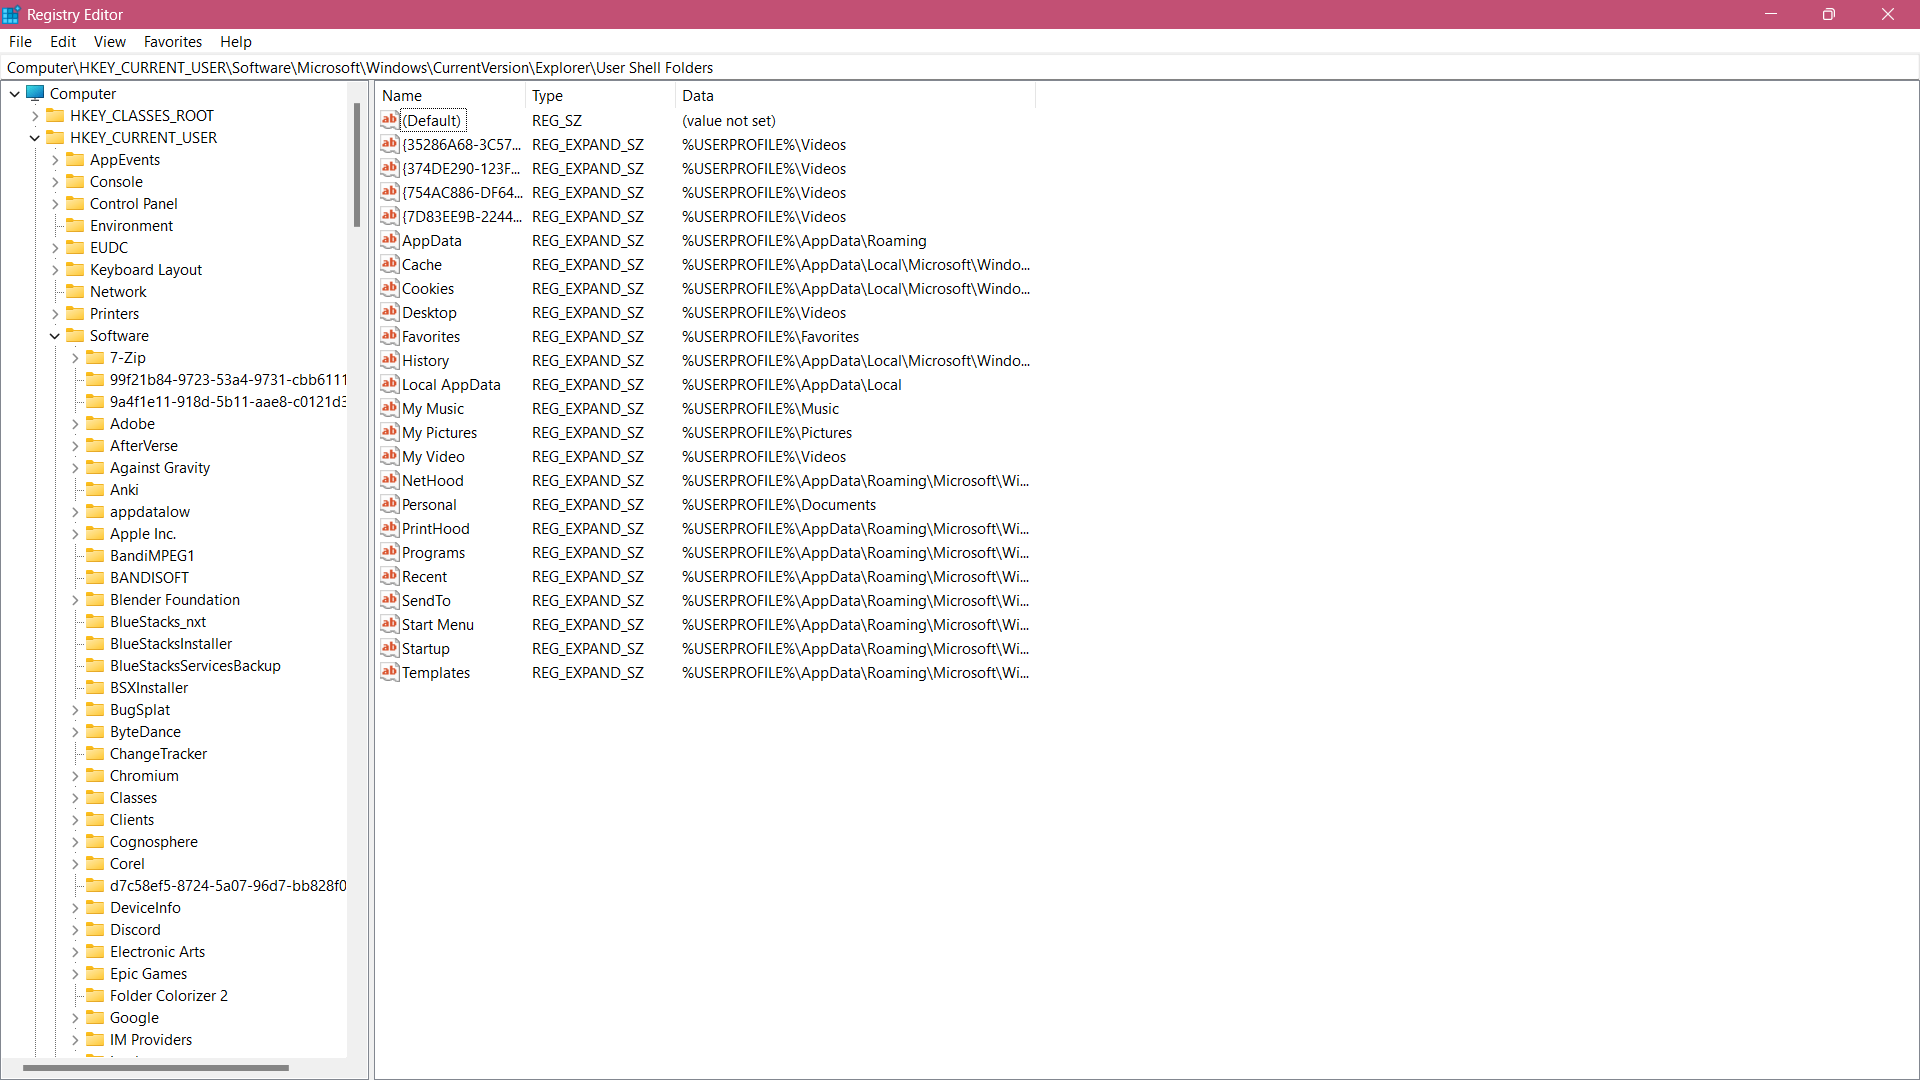
Task: Click the Registry Editor title bar icon
Action: coord(11,14)
